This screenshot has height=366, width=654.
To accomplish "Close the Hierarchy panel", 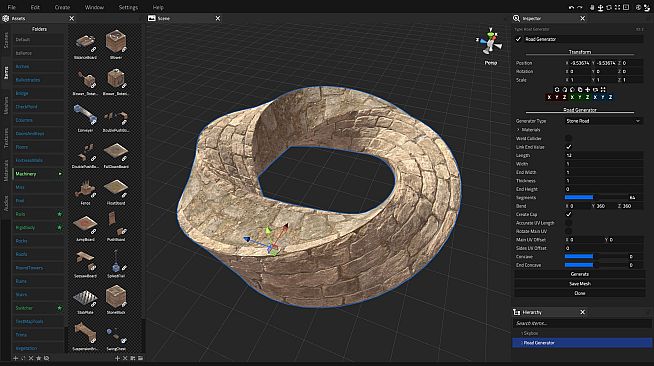I will point(582,312).
